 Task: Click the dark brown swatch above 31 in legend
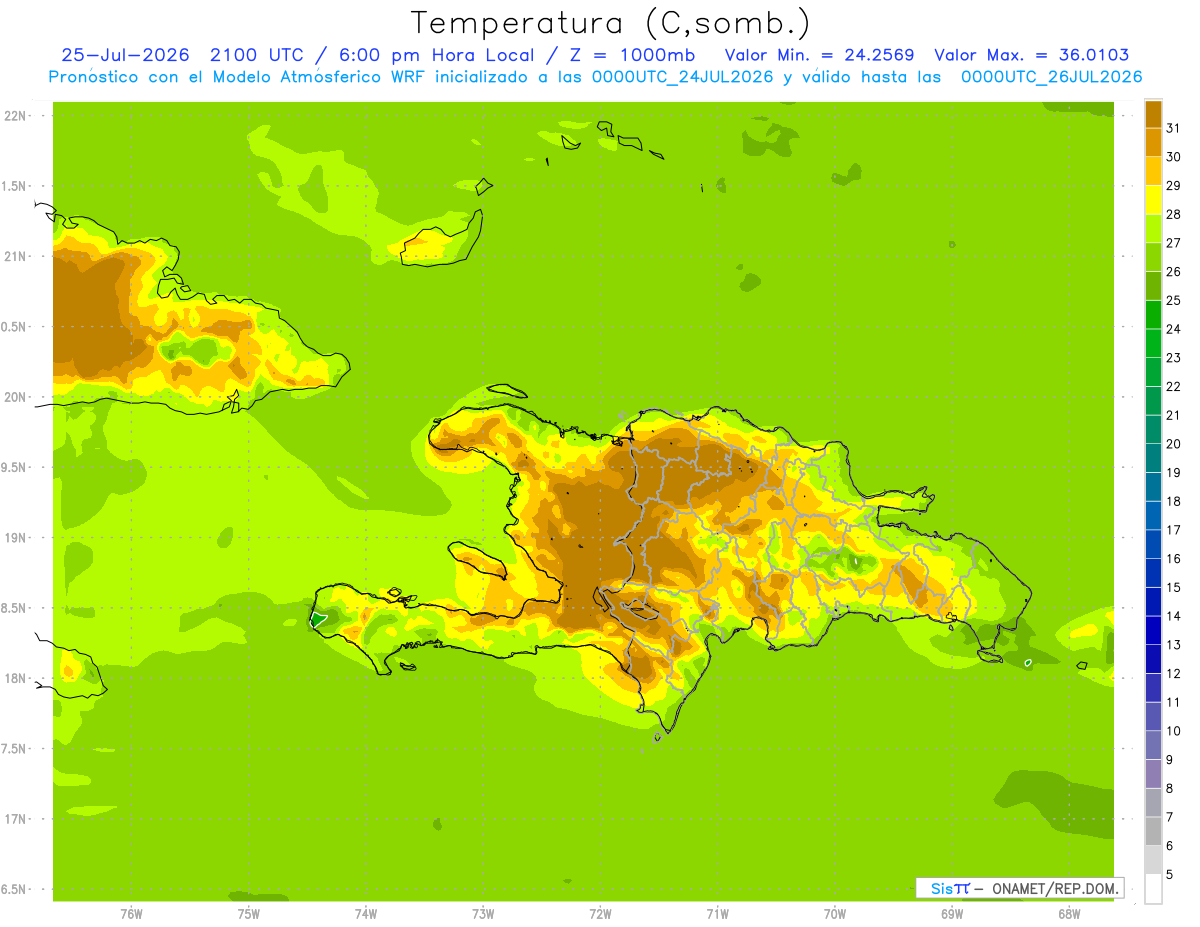(1153, 114)
